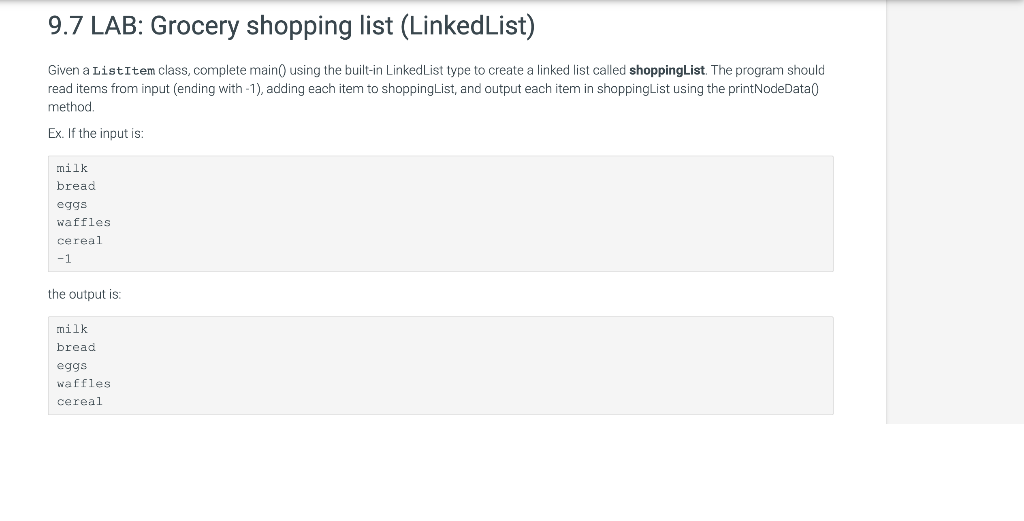Click the "the output is:" line
Screen dimensions: 1024x521
click(84, 294)
